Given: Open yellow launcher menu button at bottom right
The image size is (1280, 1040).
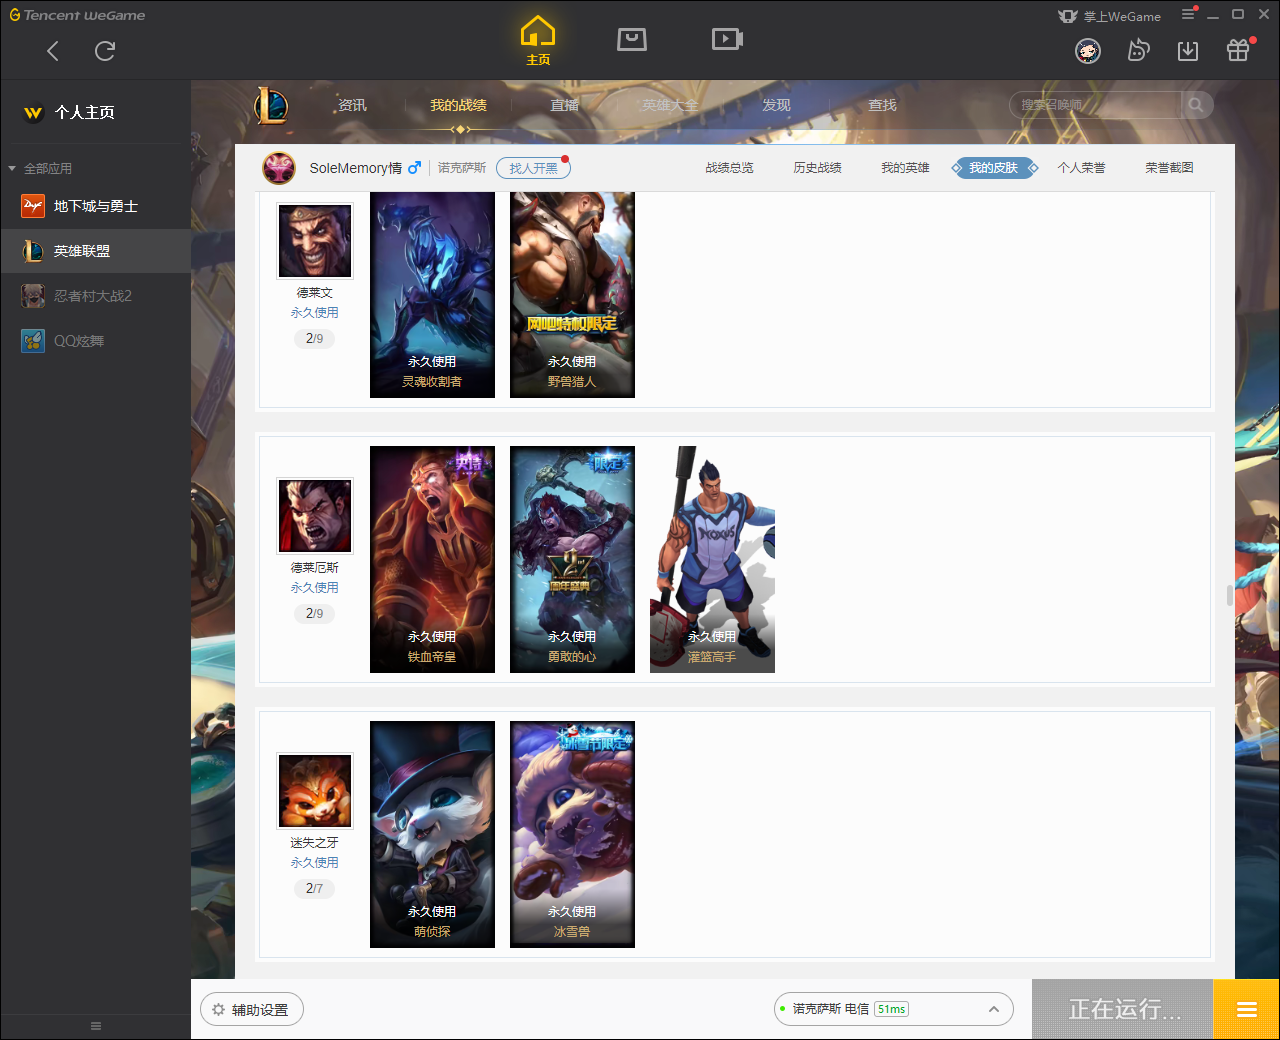Looking at the screenshot, I should click(1246, 1009).
